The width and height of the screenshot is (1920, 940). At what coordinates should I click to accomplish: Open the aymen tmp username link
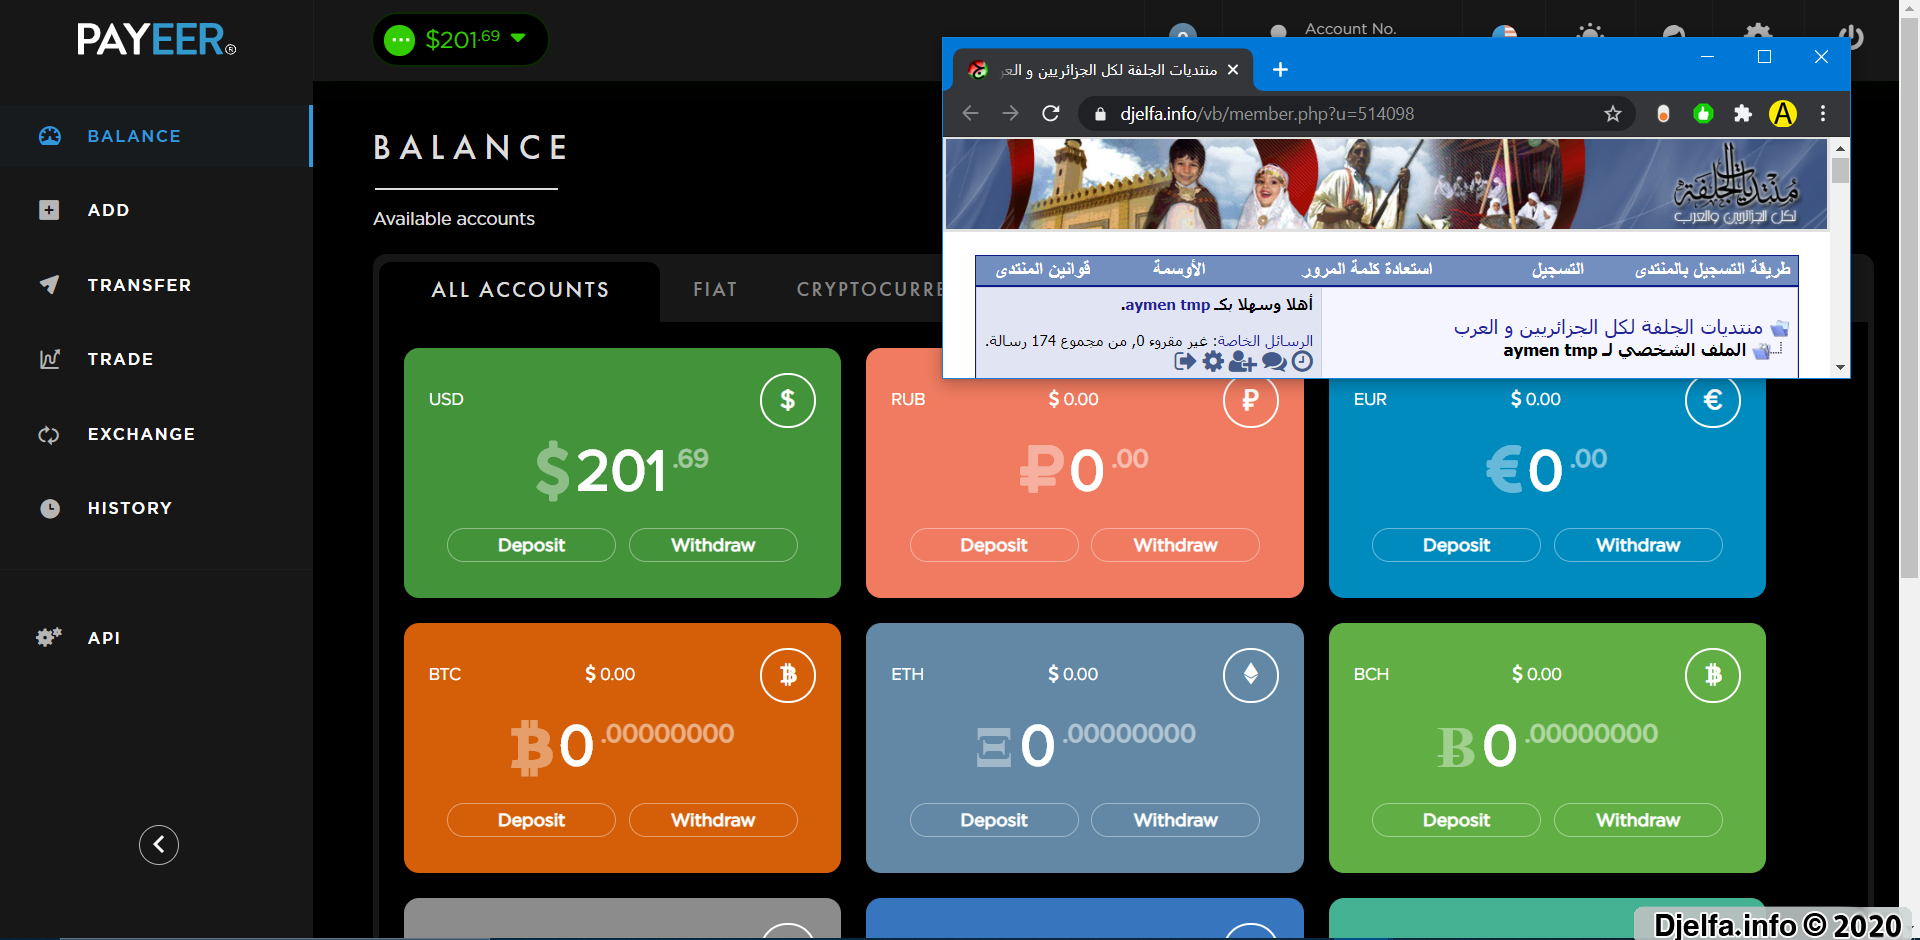(1167, 305)
